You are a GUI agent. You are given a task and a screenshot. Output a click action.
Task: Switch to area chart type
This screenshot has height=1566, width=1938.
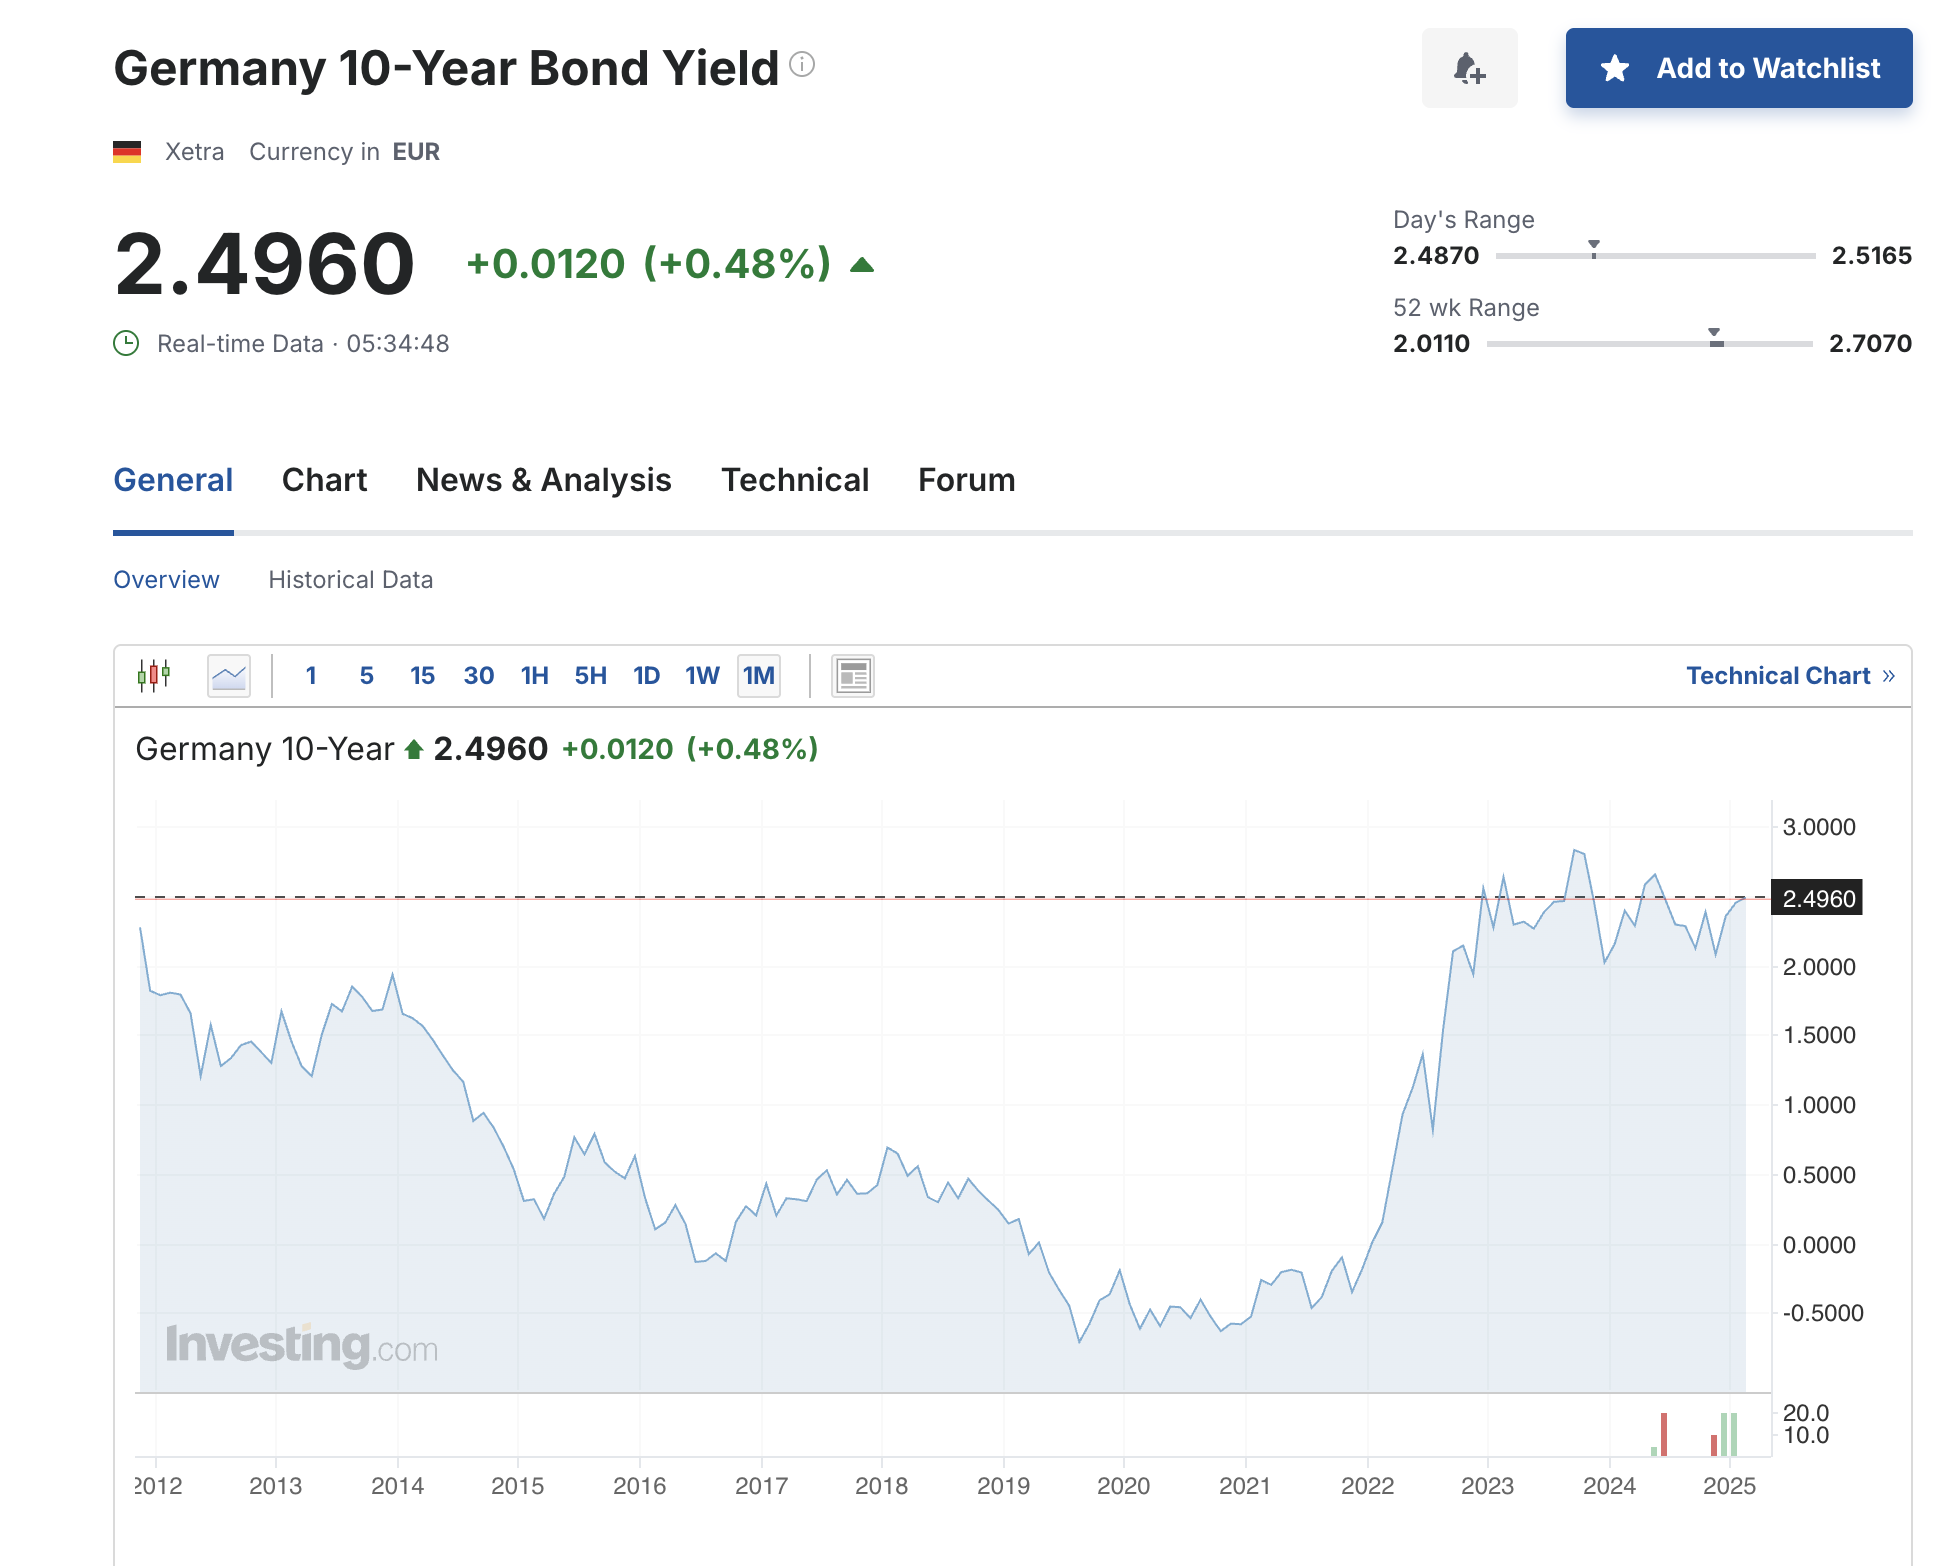[229, 676]
